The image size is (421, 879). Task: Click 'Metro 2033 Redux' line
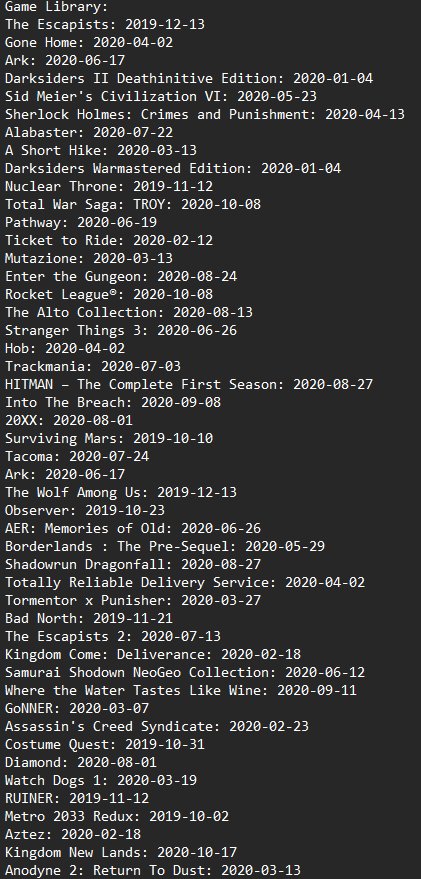coord(117,816)
